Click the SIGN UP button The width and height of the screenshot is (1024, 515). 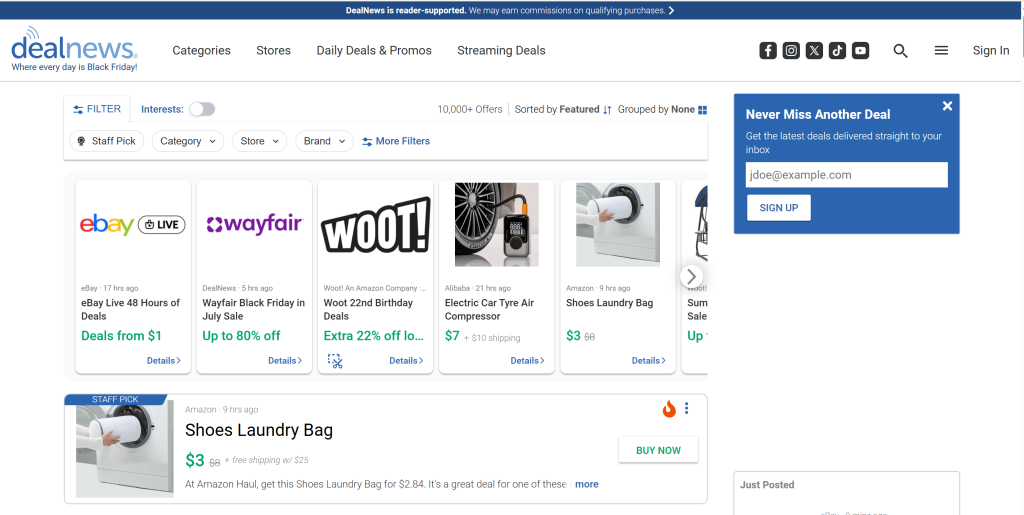[x=778, y=208]
